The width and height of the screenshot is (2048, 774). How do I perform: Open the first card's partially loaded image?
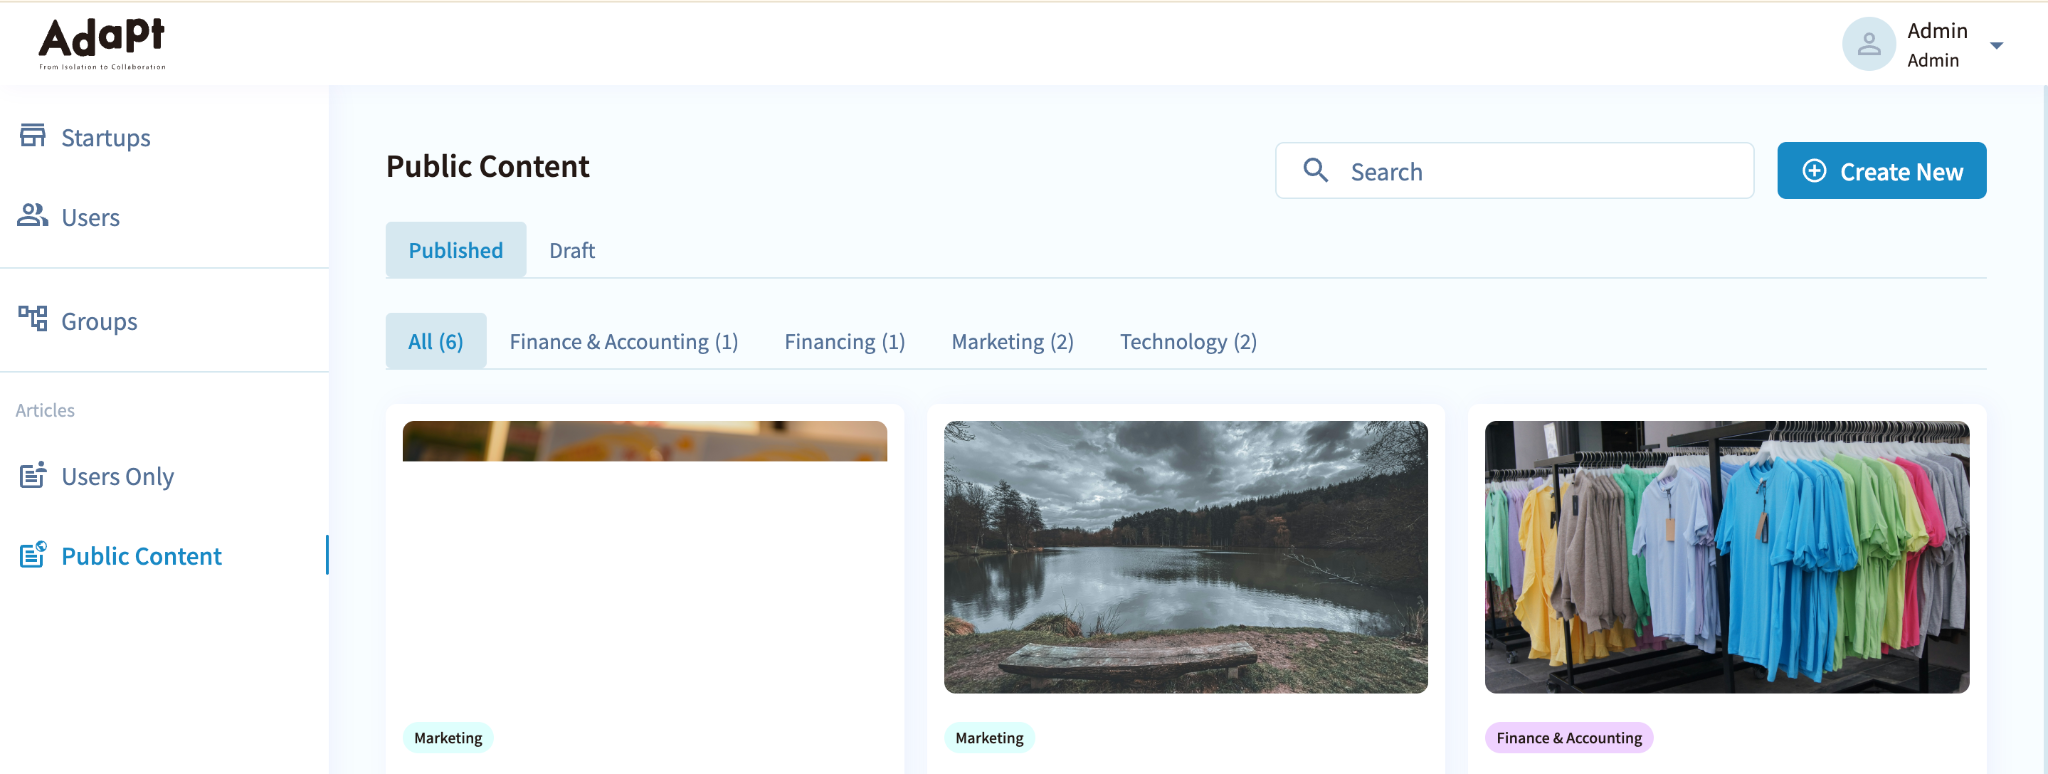pos(645,441)
